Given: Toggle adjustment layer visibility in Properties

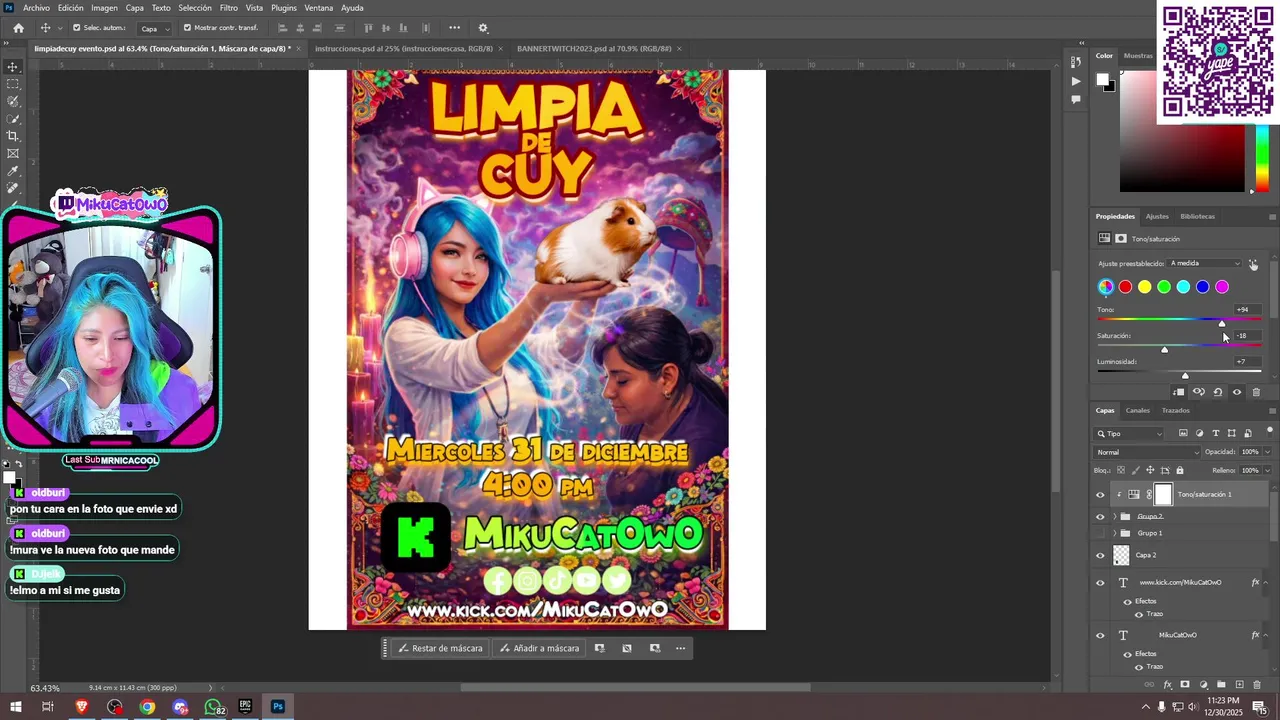Looking at the screenshot, I should pos(1237,392).
